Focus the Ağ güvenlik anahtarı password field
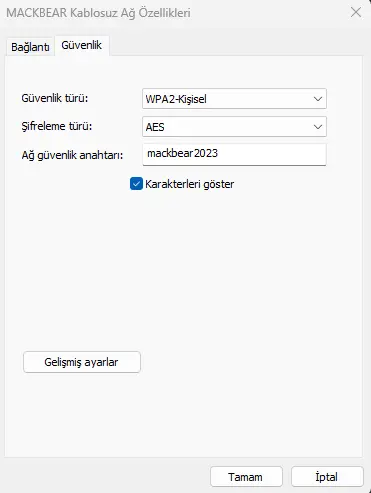 click(234, 154)
